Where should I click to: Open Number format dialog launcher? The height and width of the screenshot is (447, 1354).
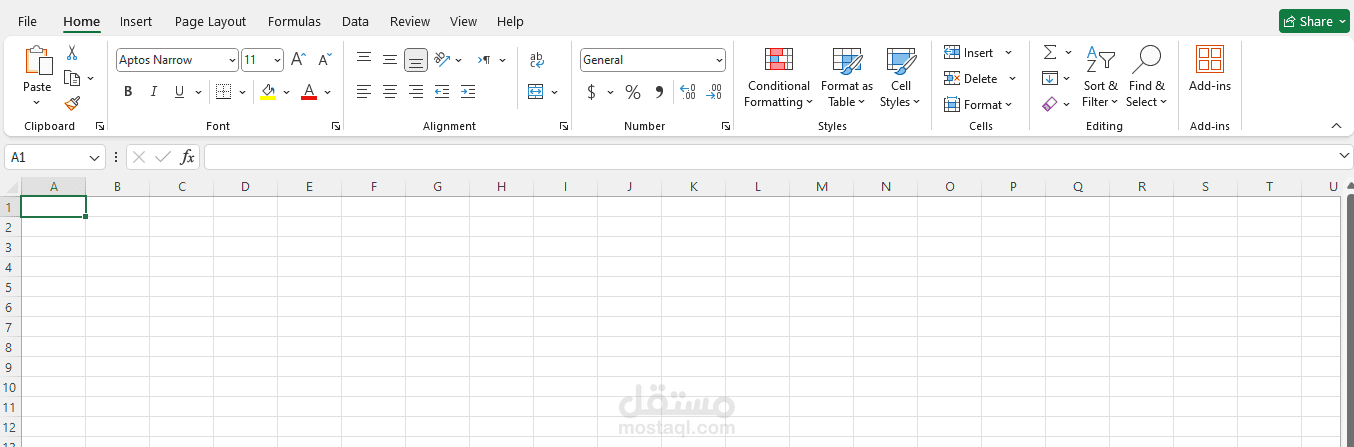(x=725, y=126)
